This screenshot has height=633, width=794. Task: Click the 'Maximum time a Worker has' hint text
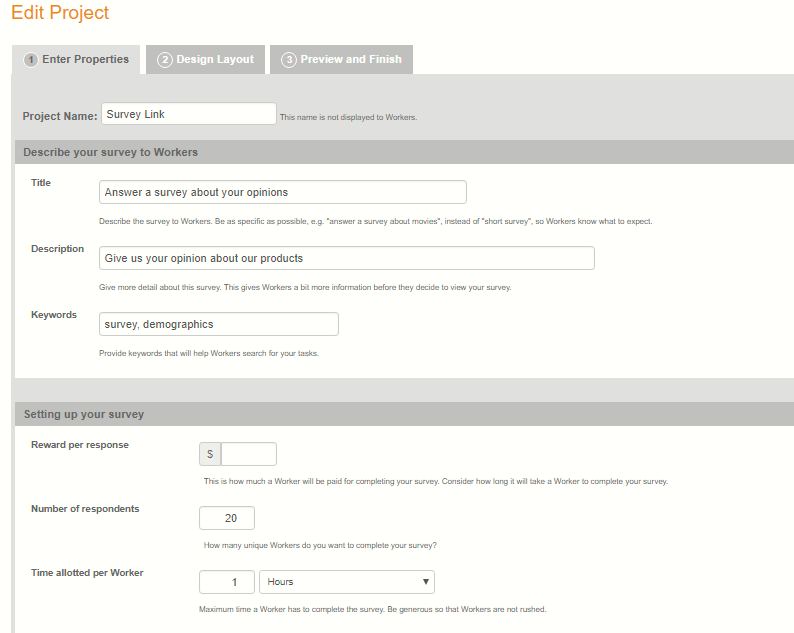(373, 609)
